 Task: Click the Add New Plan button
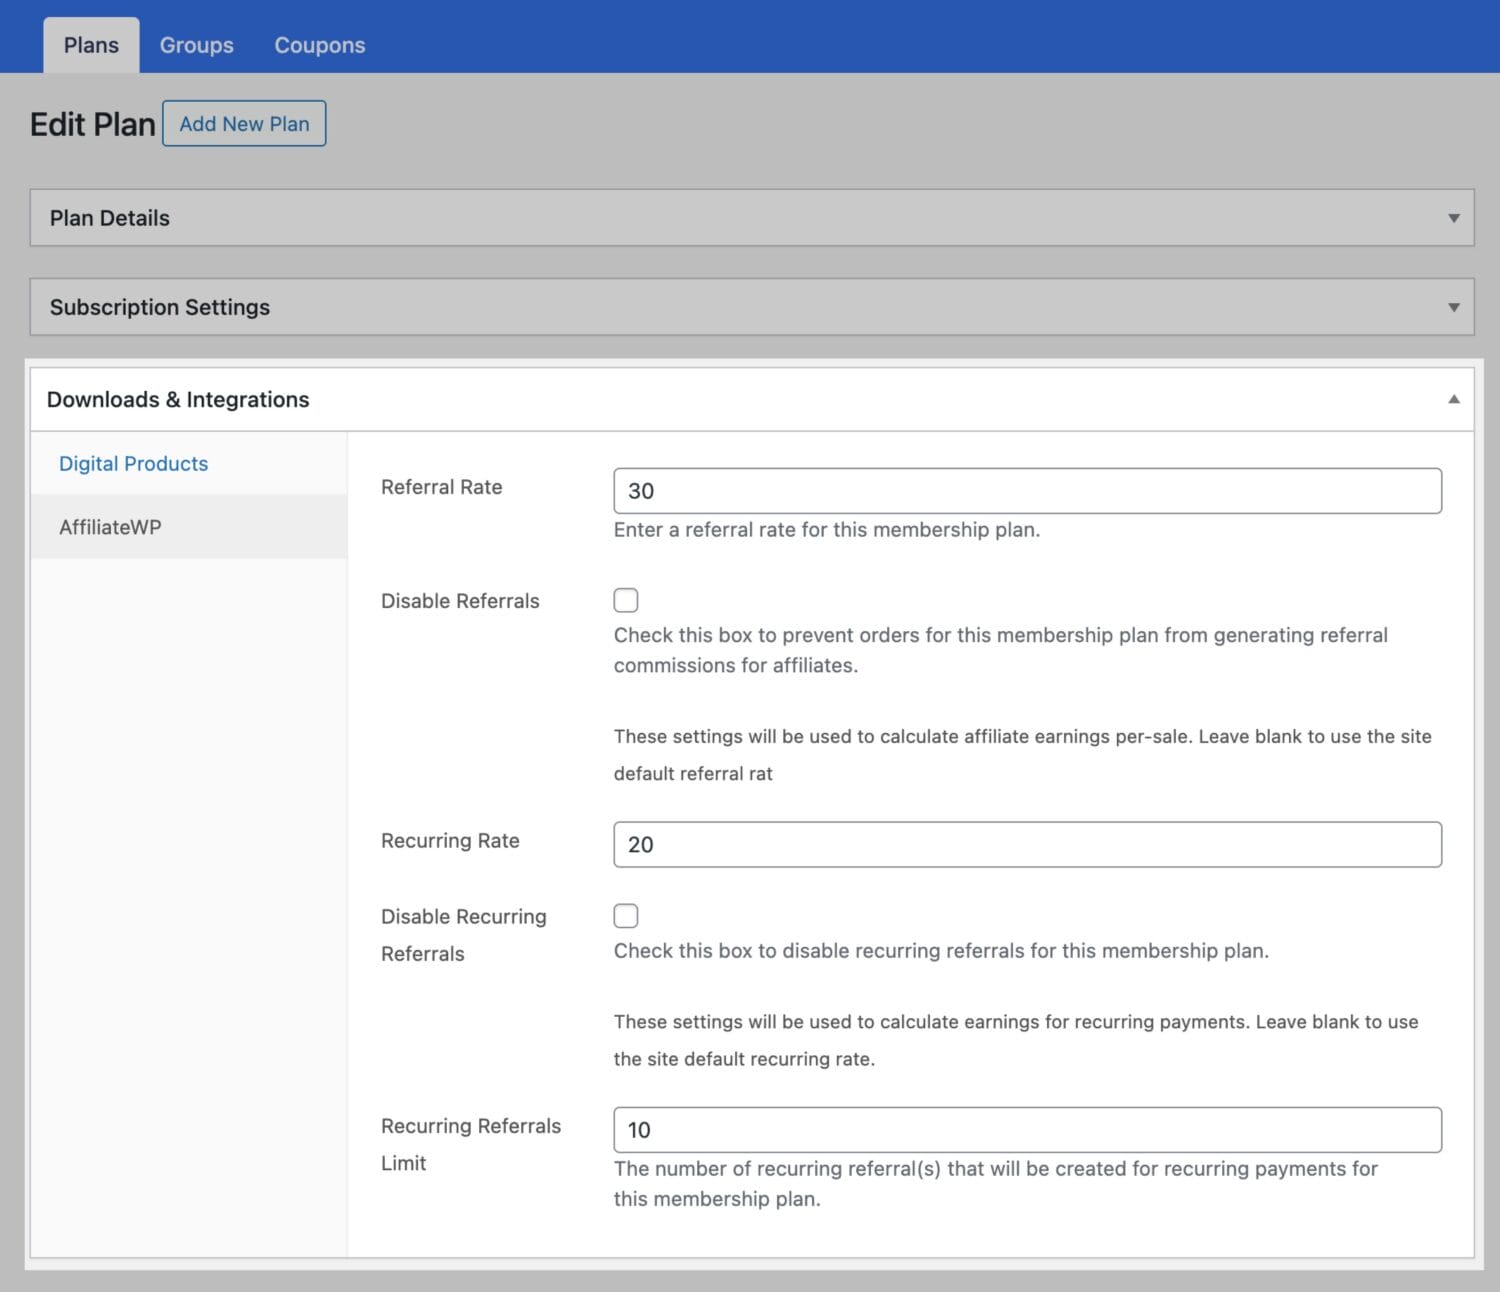[x=244, y=123]
